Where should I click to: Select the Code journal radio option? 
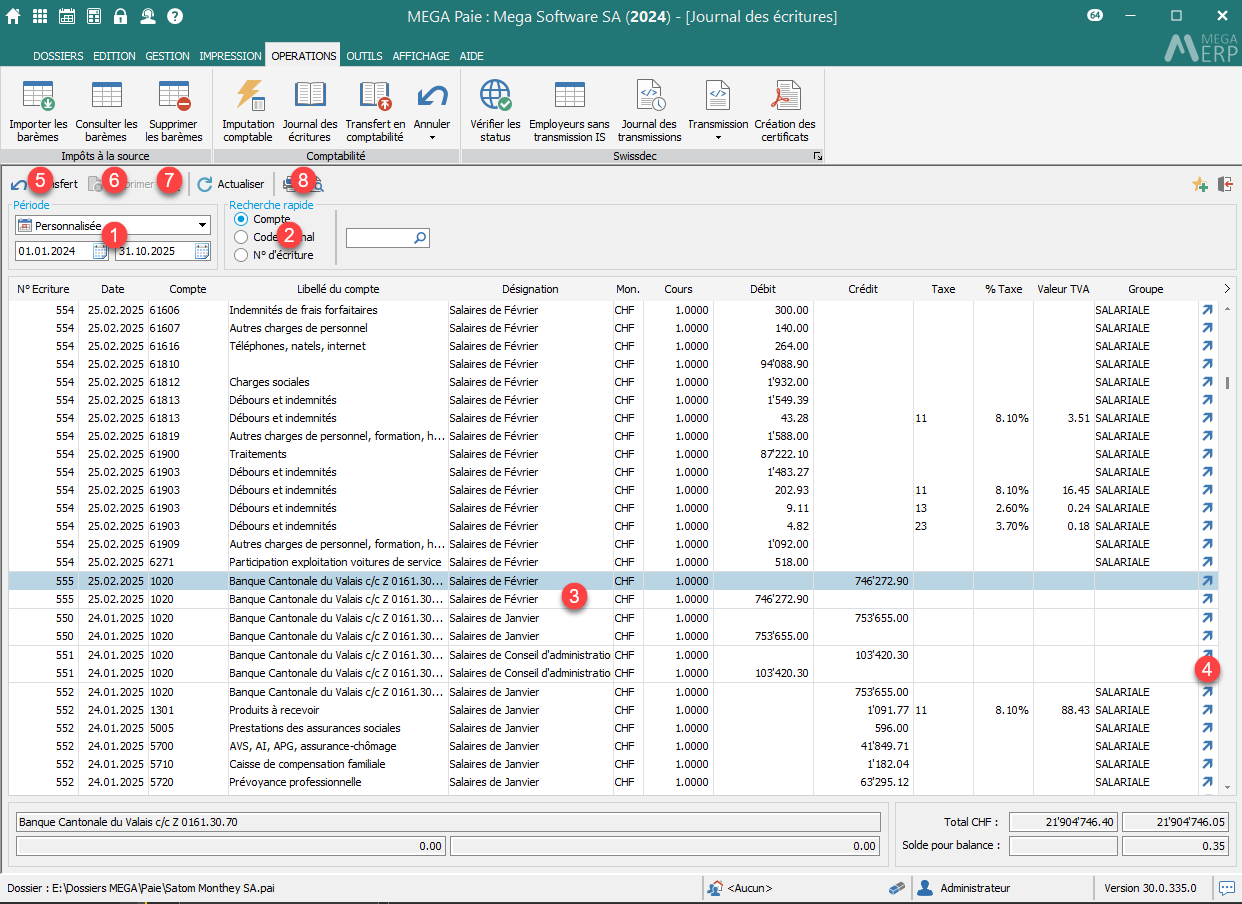click(241, 237)
